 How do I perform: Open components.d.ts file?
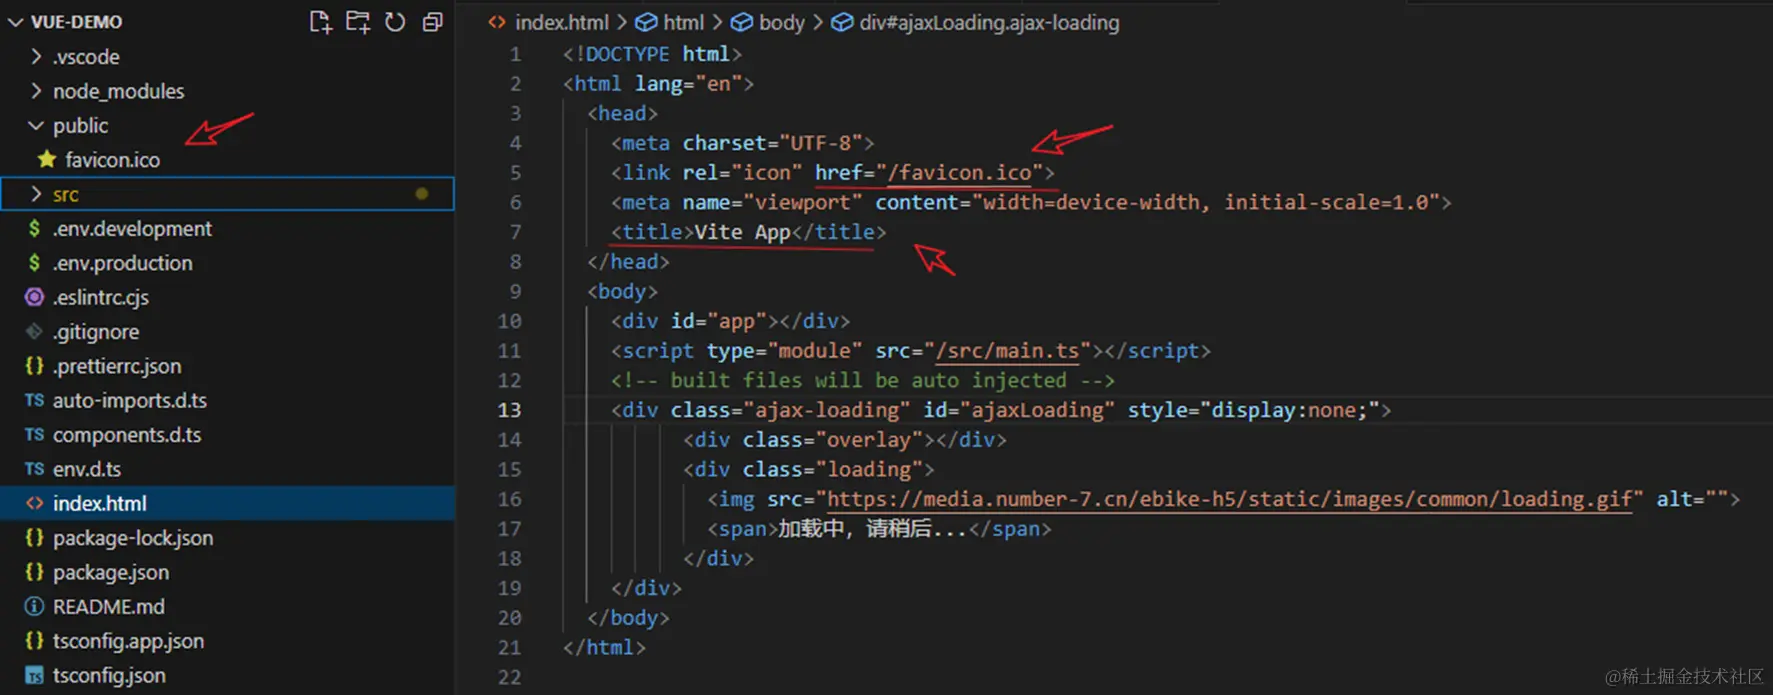127,435
